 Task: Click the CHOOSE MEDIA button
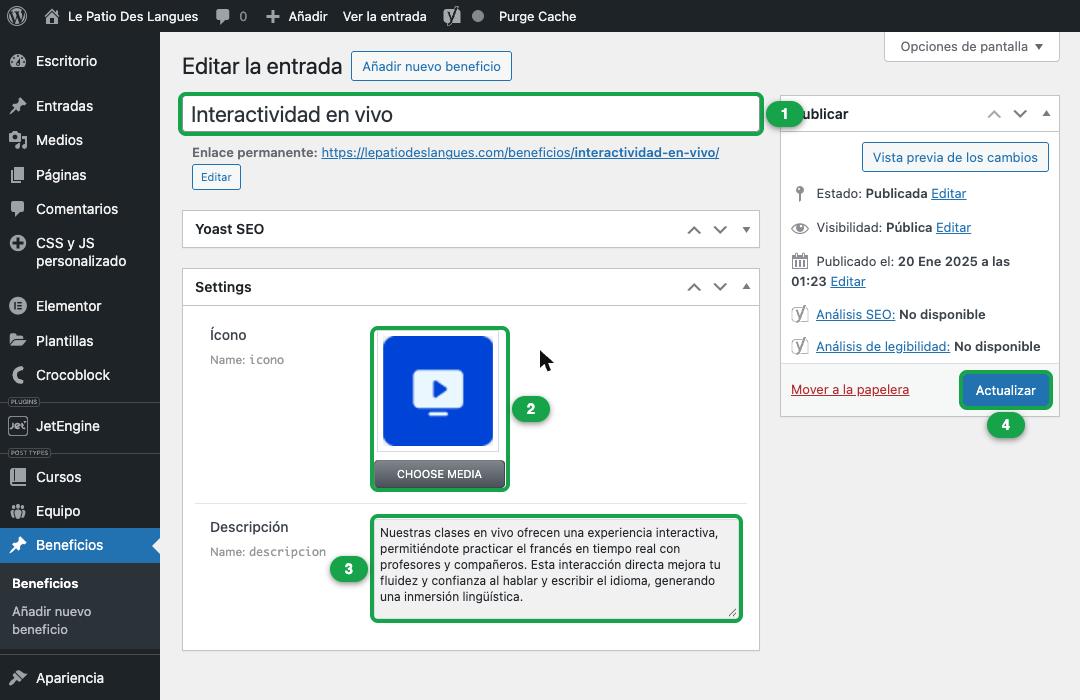tap(439, 474)
